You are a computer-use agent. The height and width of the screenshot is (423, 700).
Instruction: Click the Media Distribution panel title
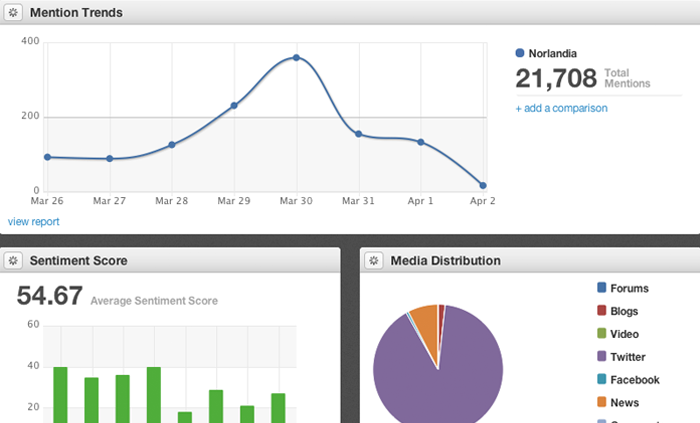446,261
